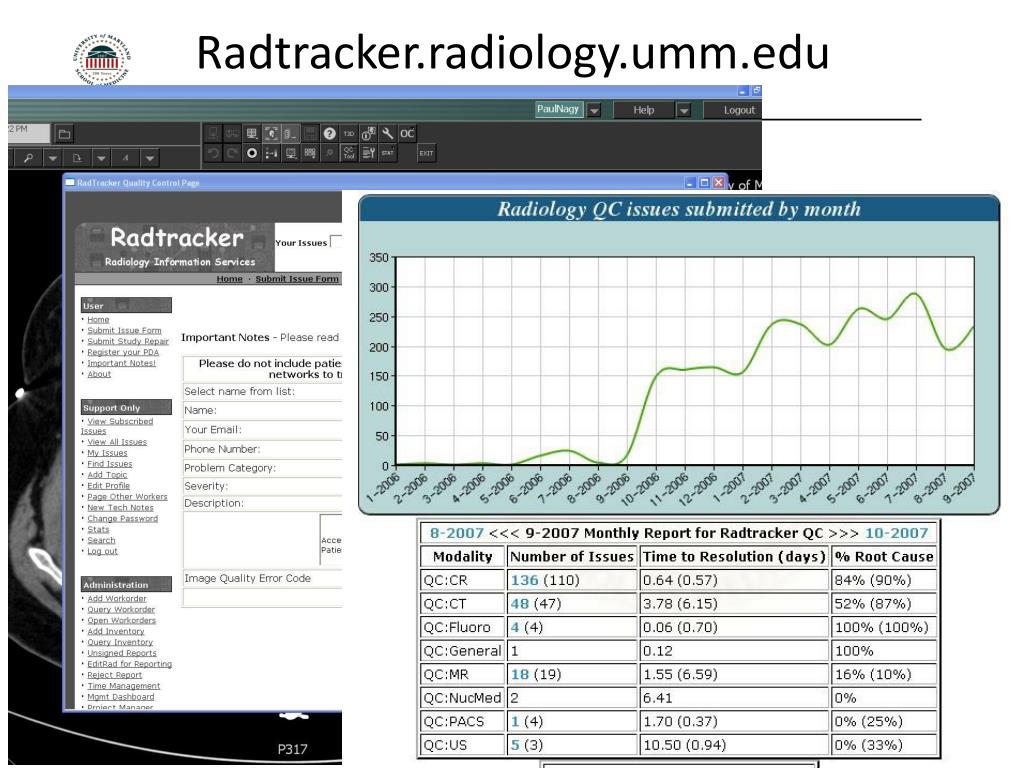This screenshot has width=1024, height=768.
Task: Expand the arrow beside the magnifier icon
Action: (x=53, y=158)
